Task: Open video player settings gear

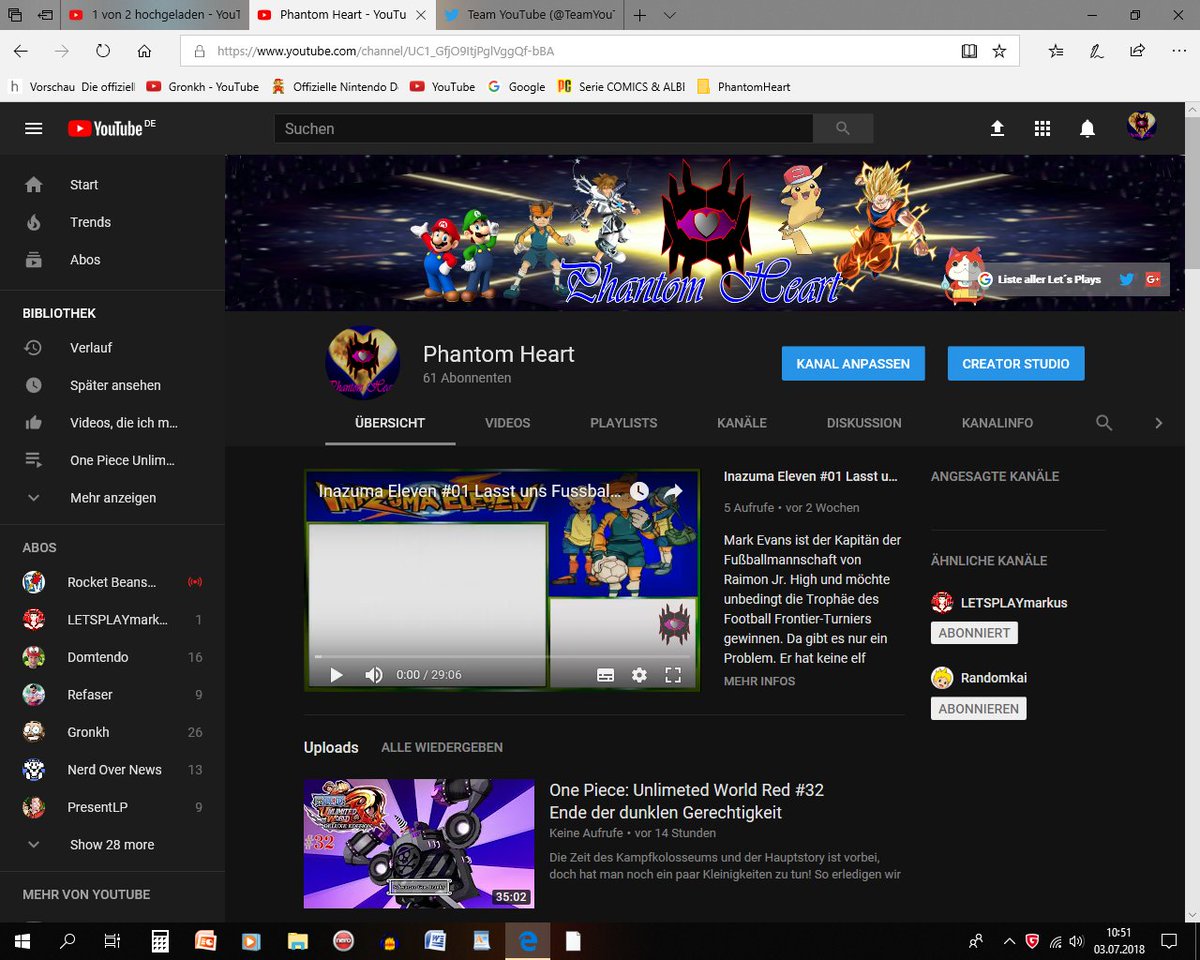Action: point(639,675)
